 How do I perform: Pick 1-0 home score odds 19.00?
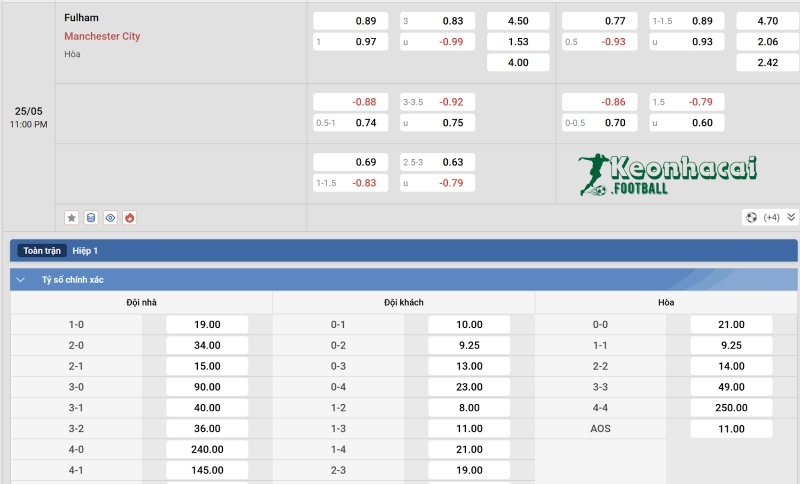coord(208,324)
